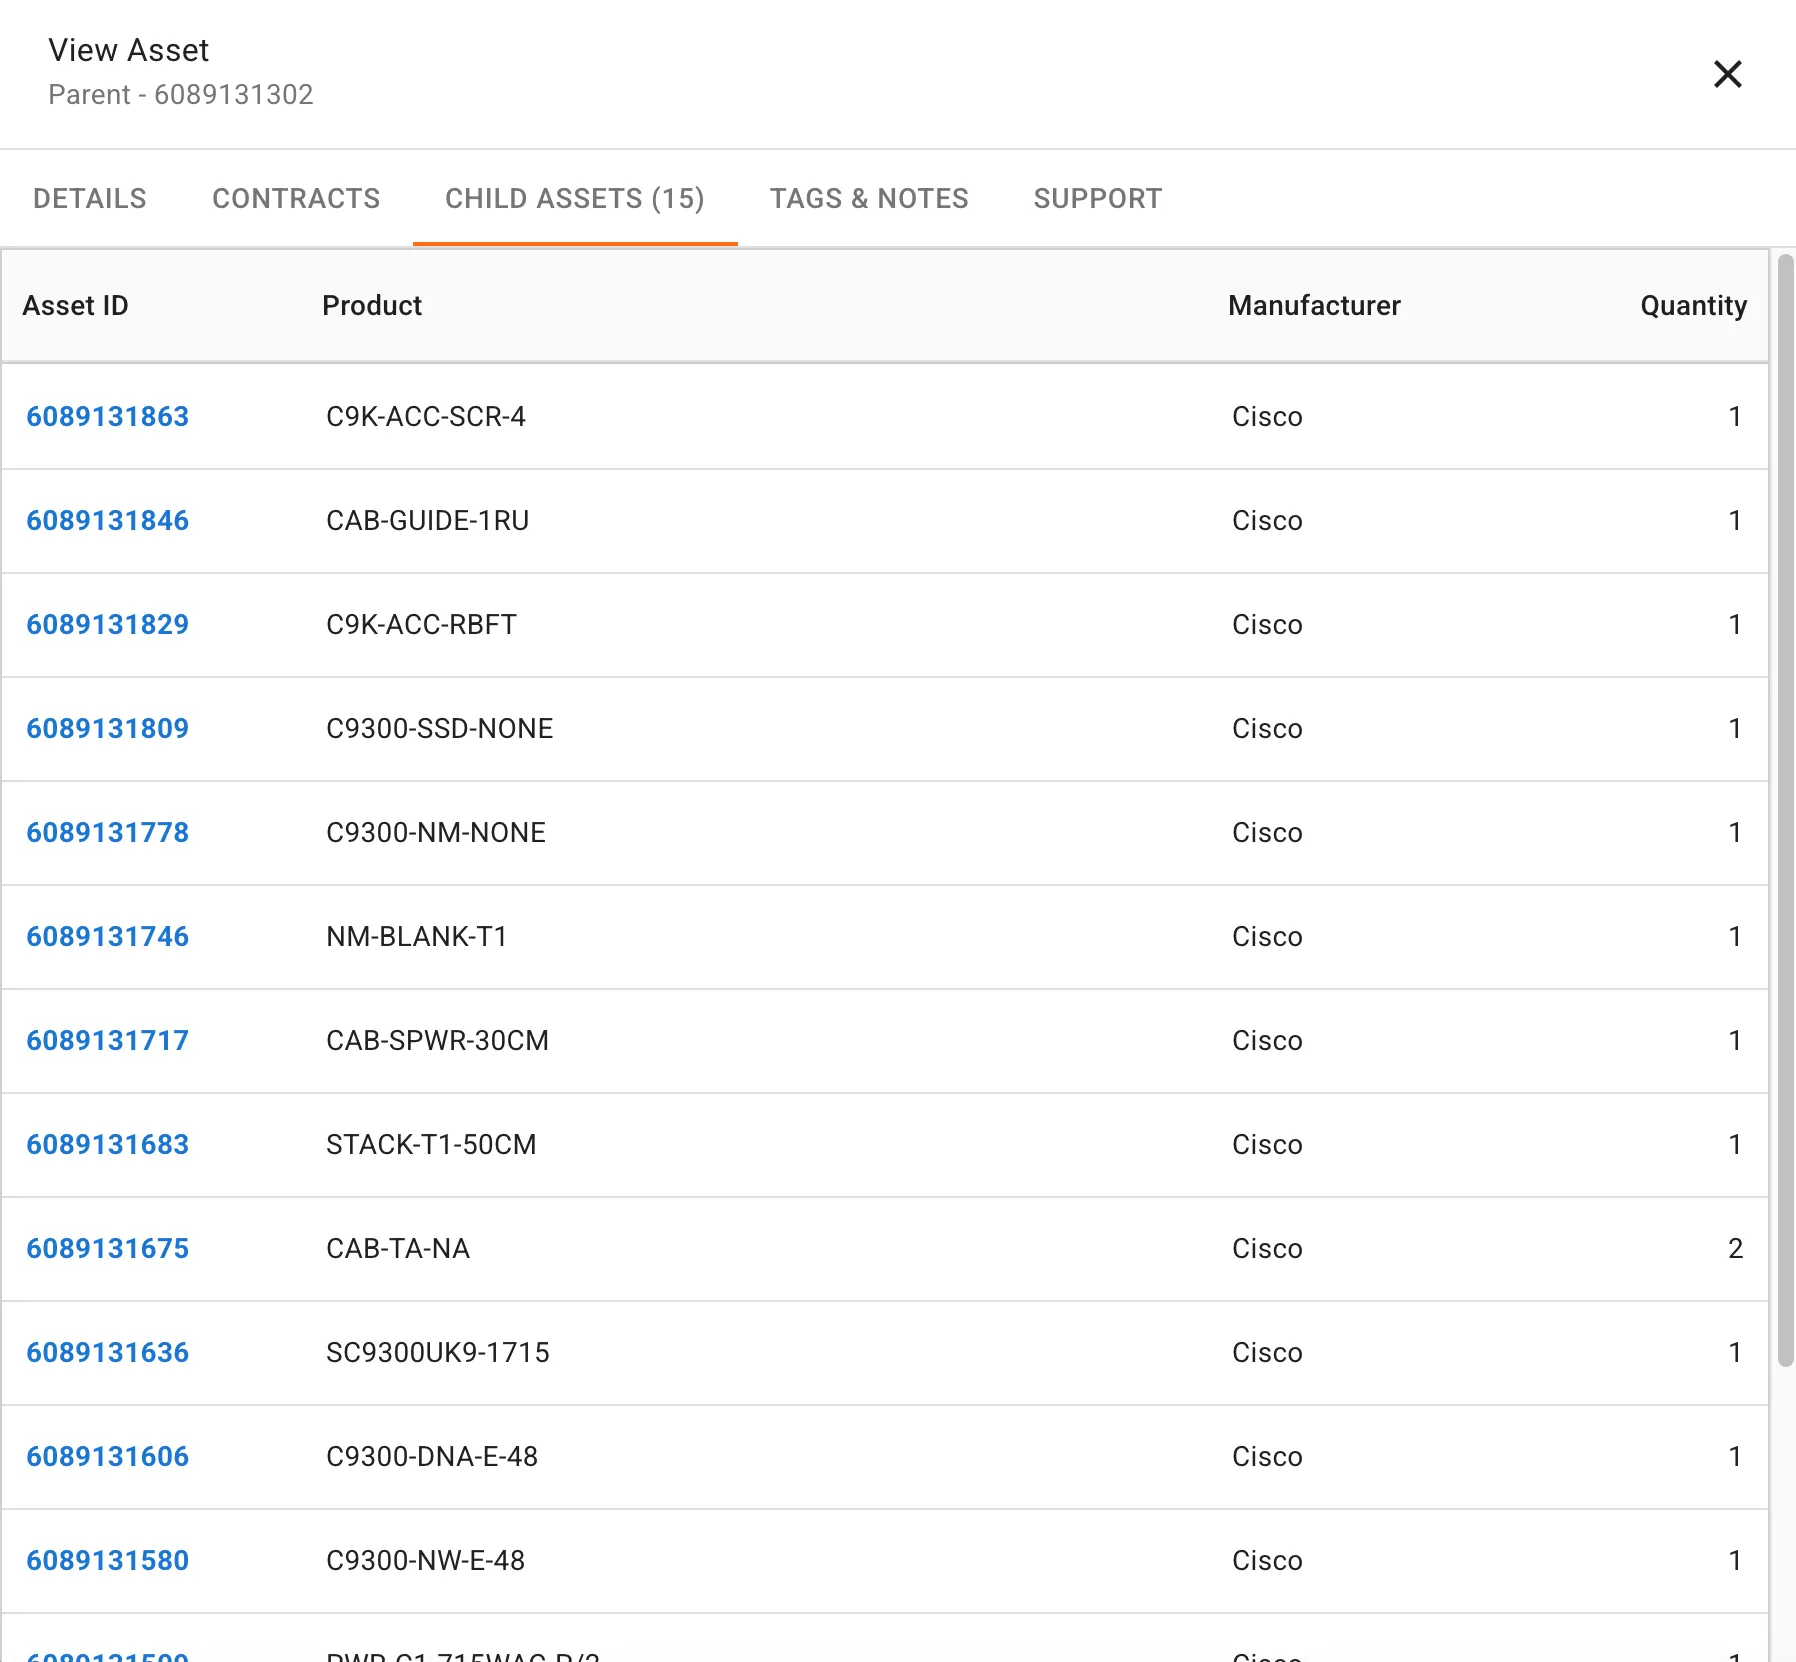This screenshot has height=1662, width=1796.
Task: Open asset link 6089131636
Action: pyautogui.click(x=108, y=1352)
